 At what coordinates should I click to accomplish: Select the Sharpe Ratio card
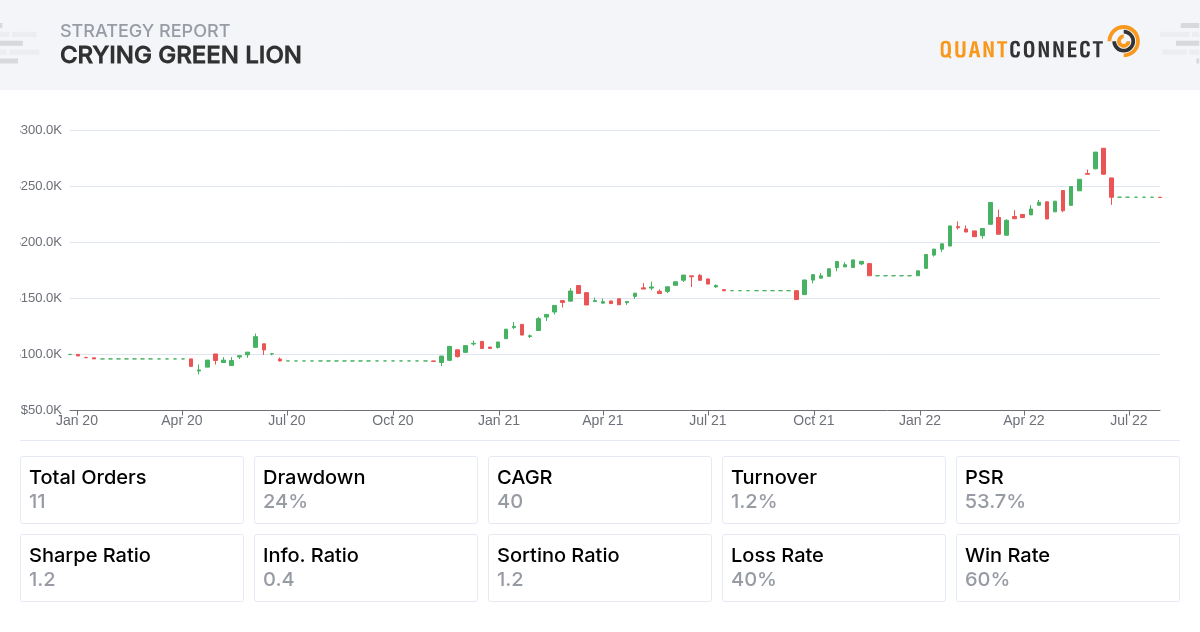[131, 567]
